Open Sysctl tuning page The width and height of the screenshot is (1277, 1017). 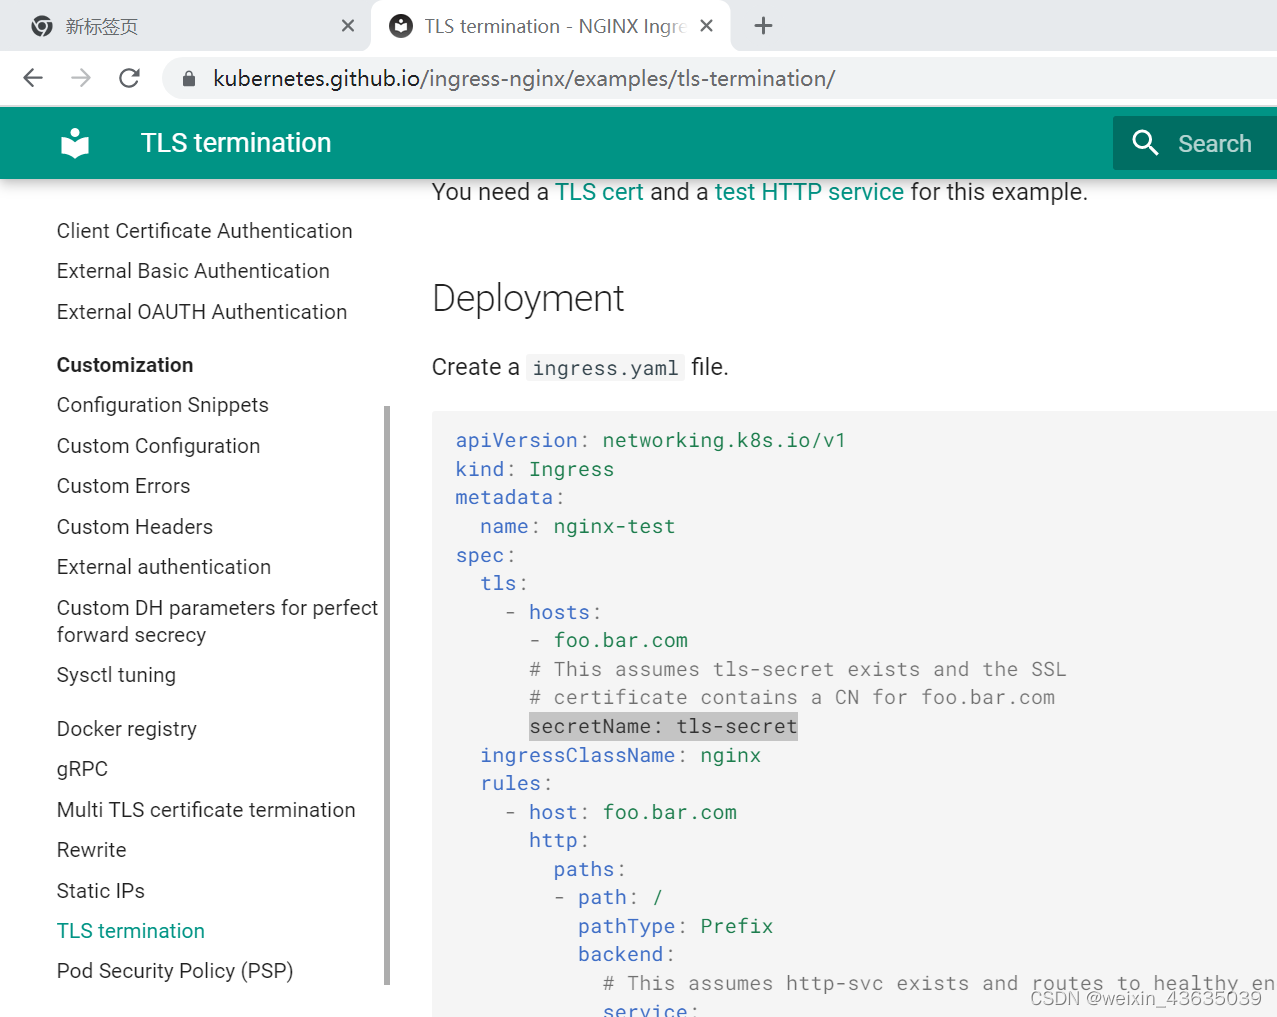point(116,675)
